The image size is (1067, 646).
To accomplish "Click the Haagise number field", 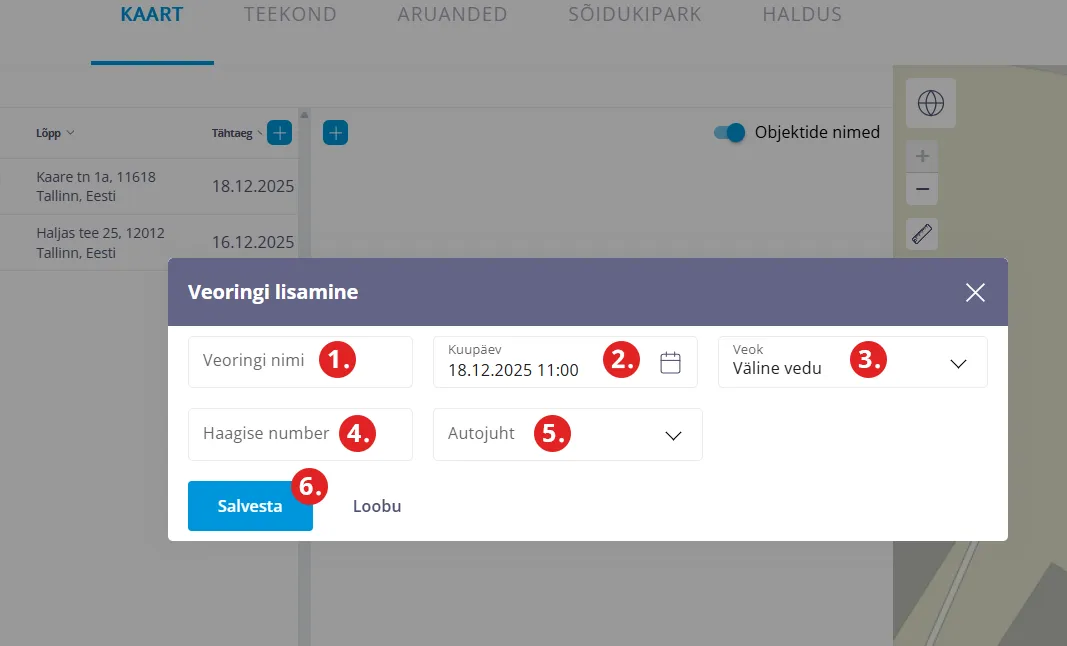I will click(266, 434).
